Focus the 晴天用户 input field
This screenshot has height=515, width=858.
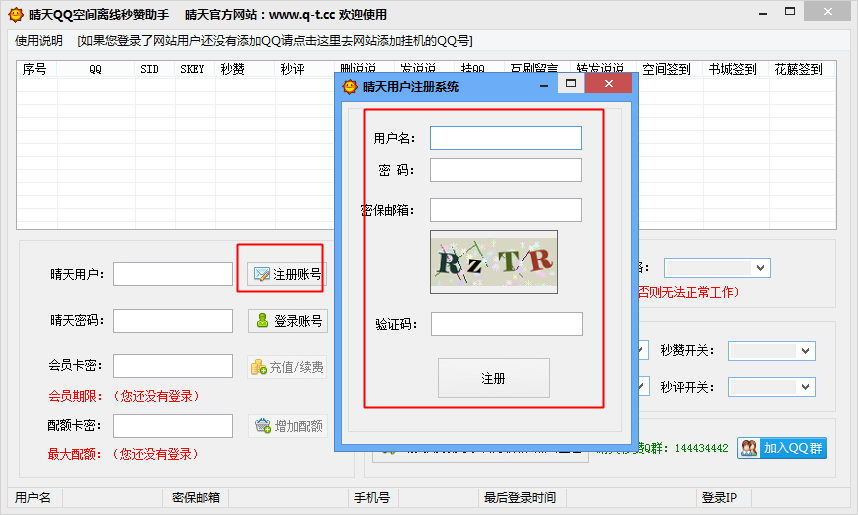pos(173,274)
